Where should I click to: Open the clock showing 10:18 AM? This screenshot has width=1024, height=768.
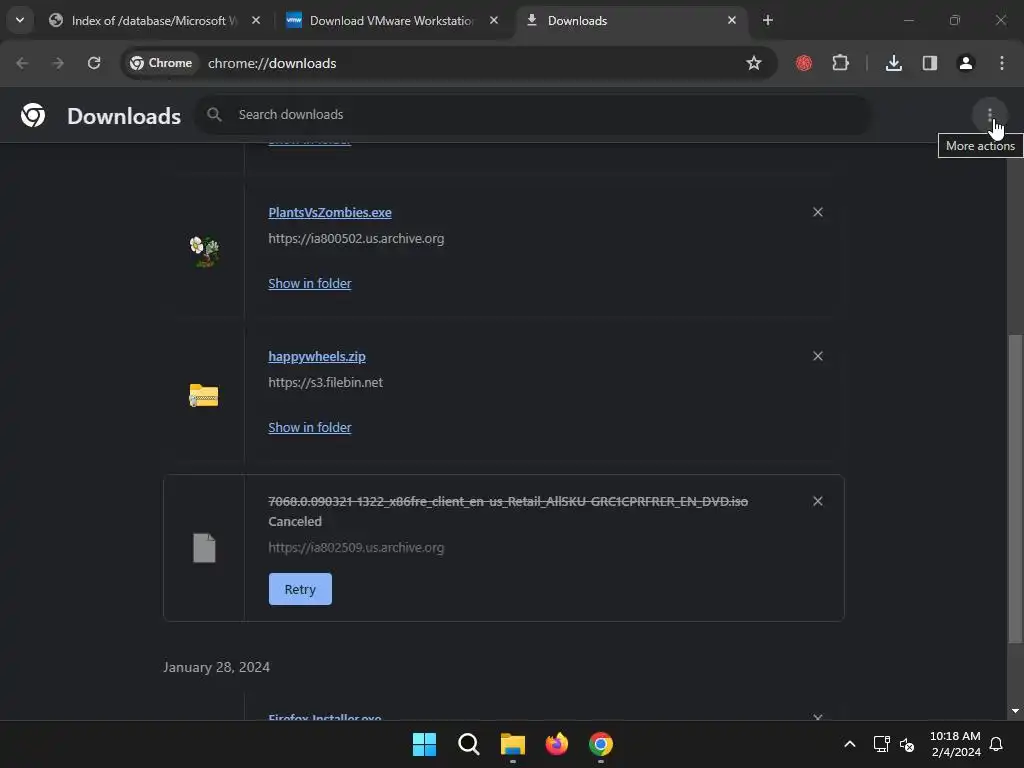click(955, 744)
